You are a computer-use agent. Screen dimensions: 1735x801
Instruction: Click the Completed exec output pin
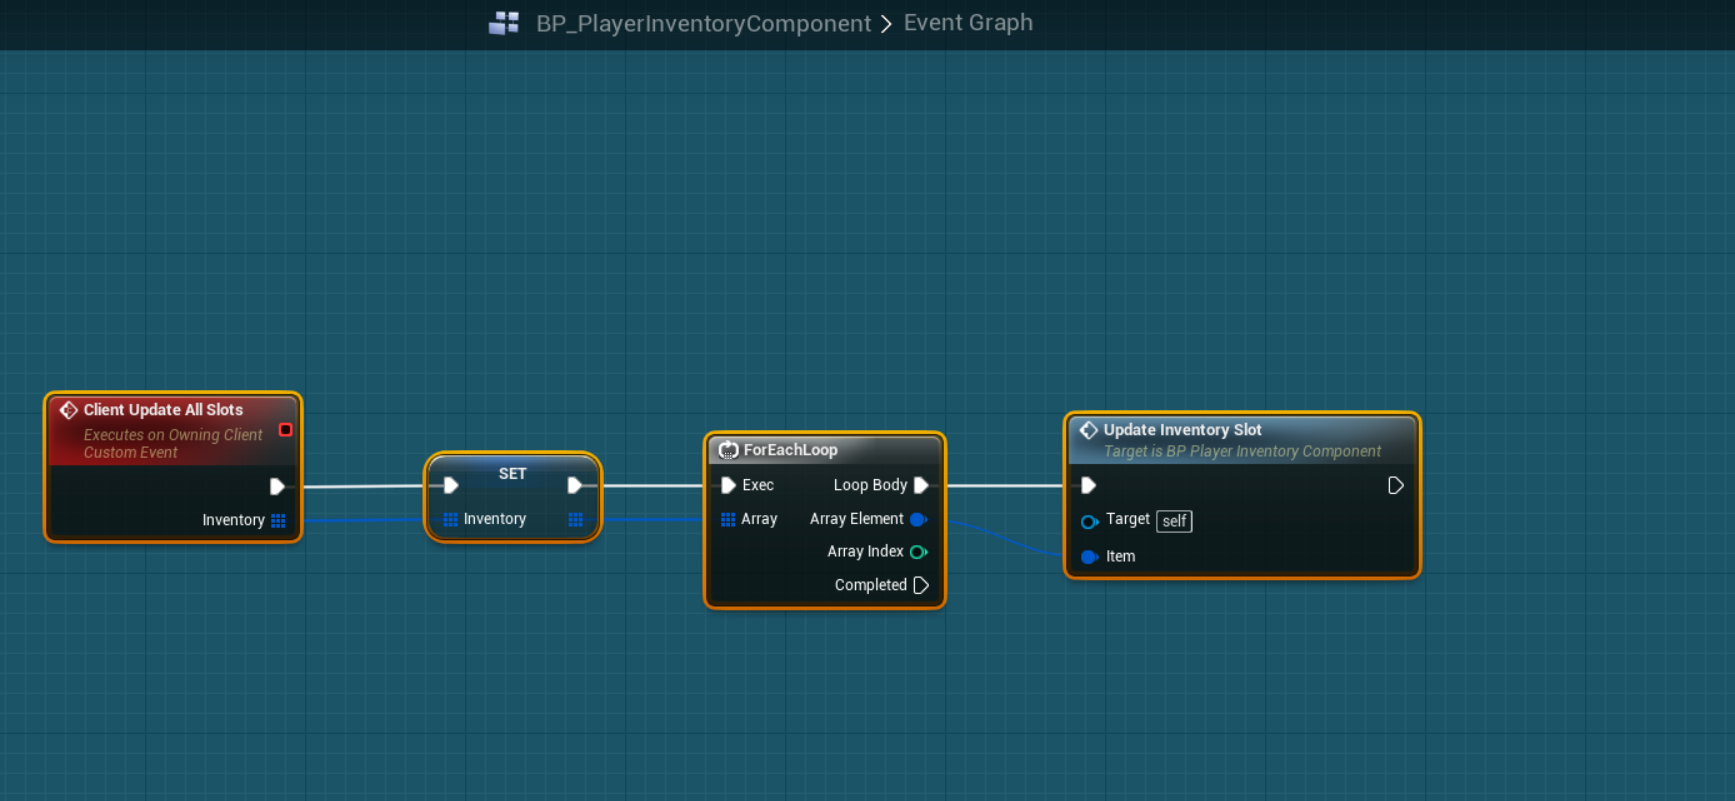(x=921, y=585)
